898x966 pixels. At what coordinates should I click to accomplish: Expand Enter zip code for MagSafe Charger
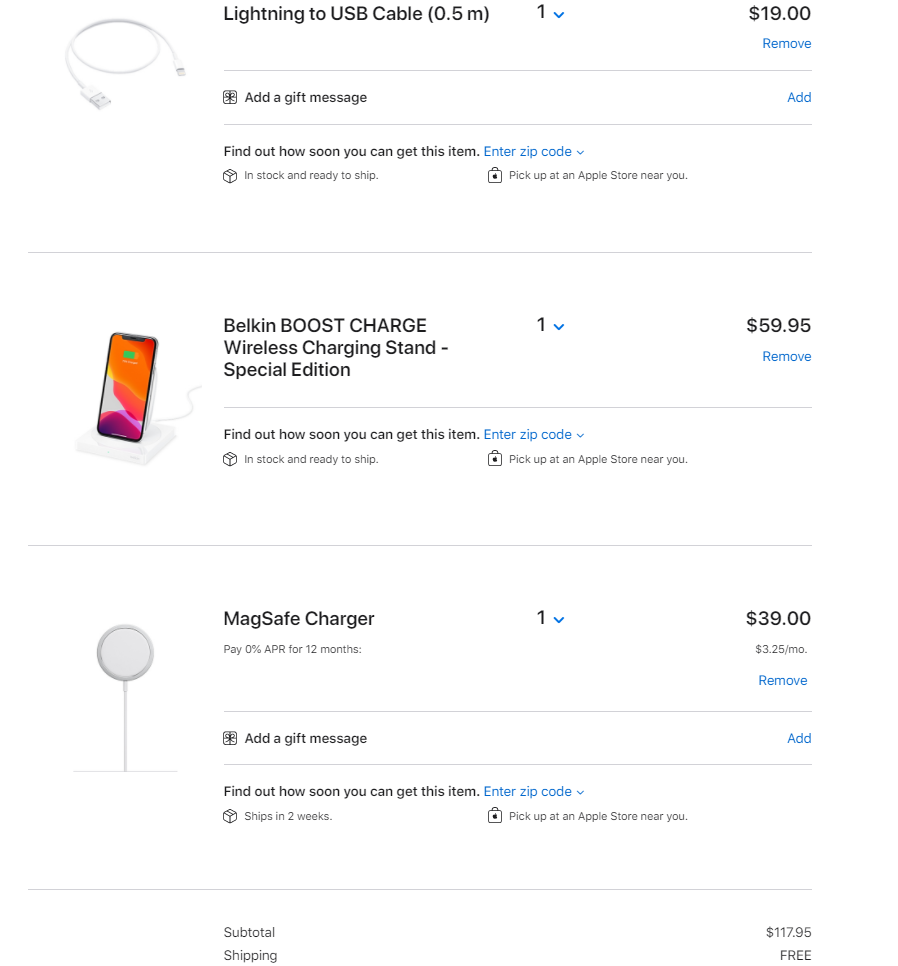[x=533, y=792]
